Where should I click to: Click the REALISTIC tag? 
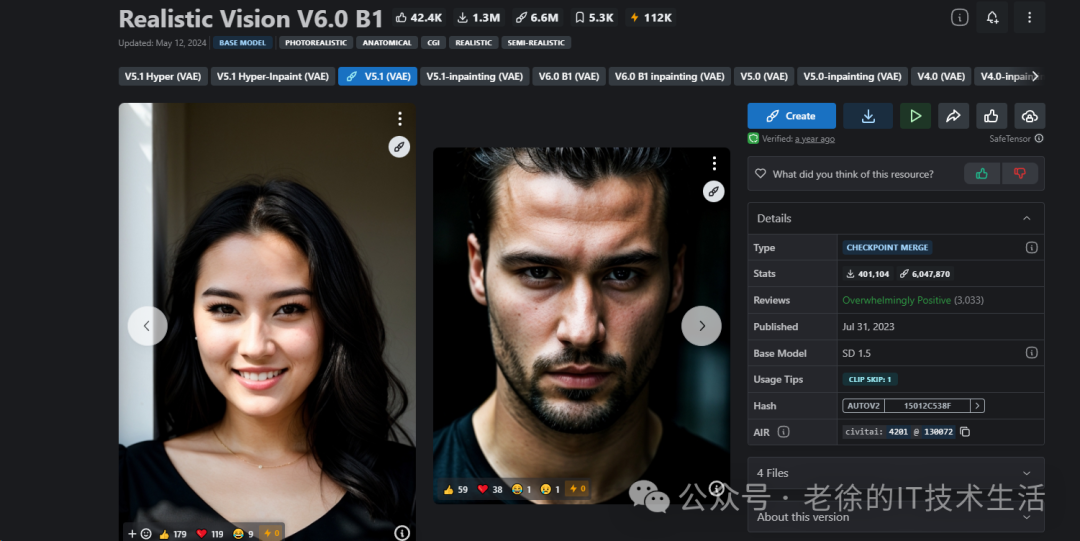474,43
